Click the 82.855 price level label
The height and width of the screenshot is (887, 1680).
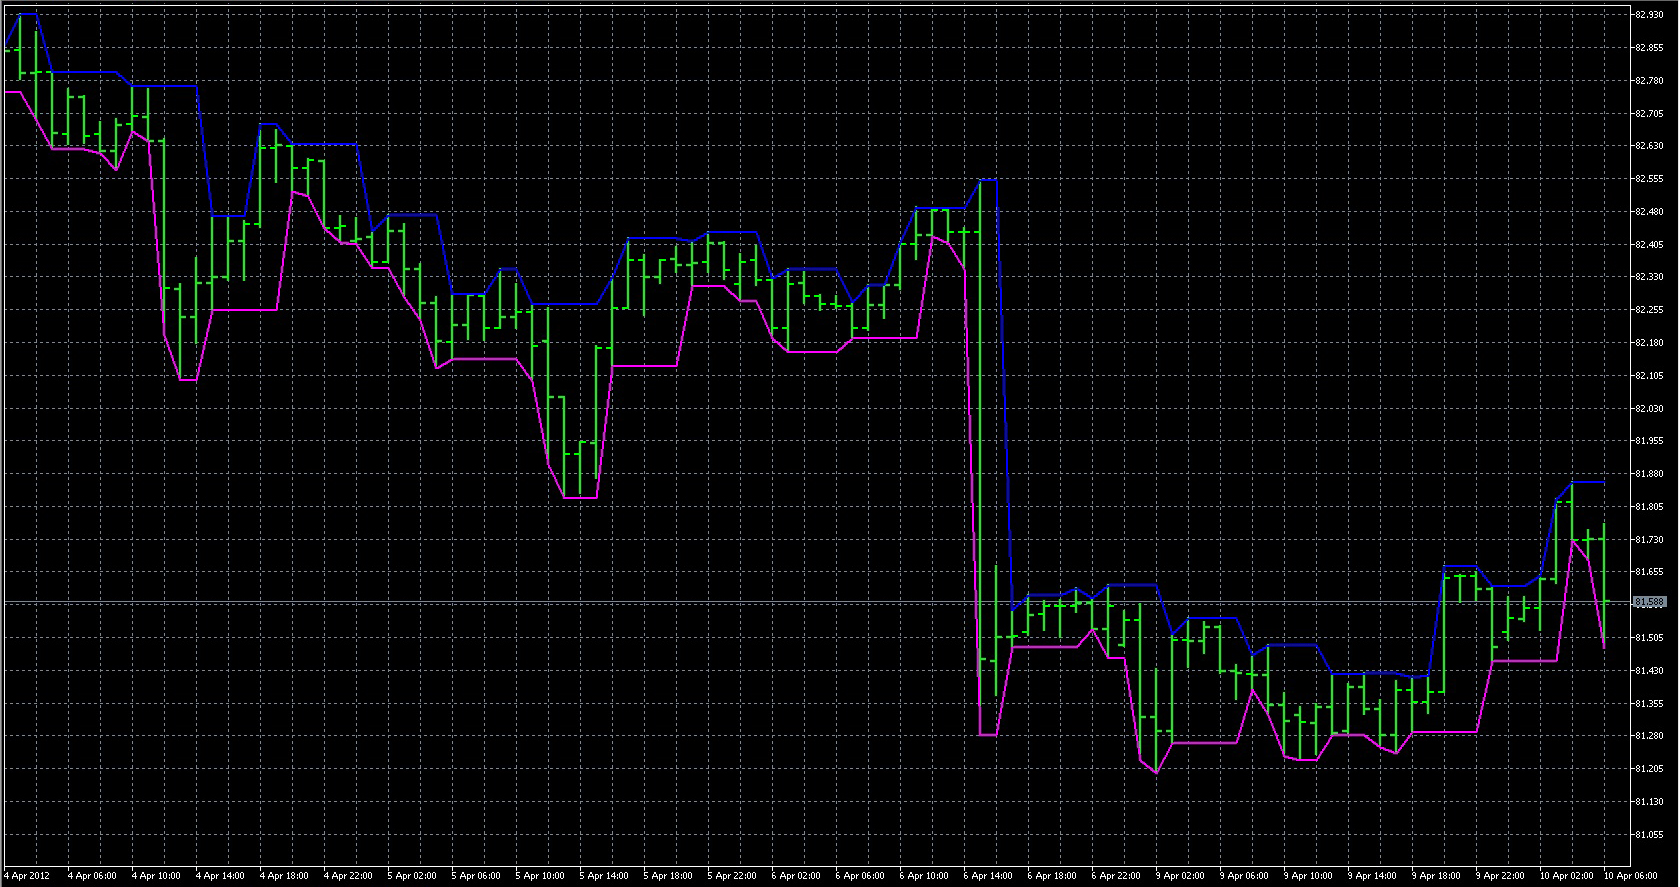(1650, 48)
